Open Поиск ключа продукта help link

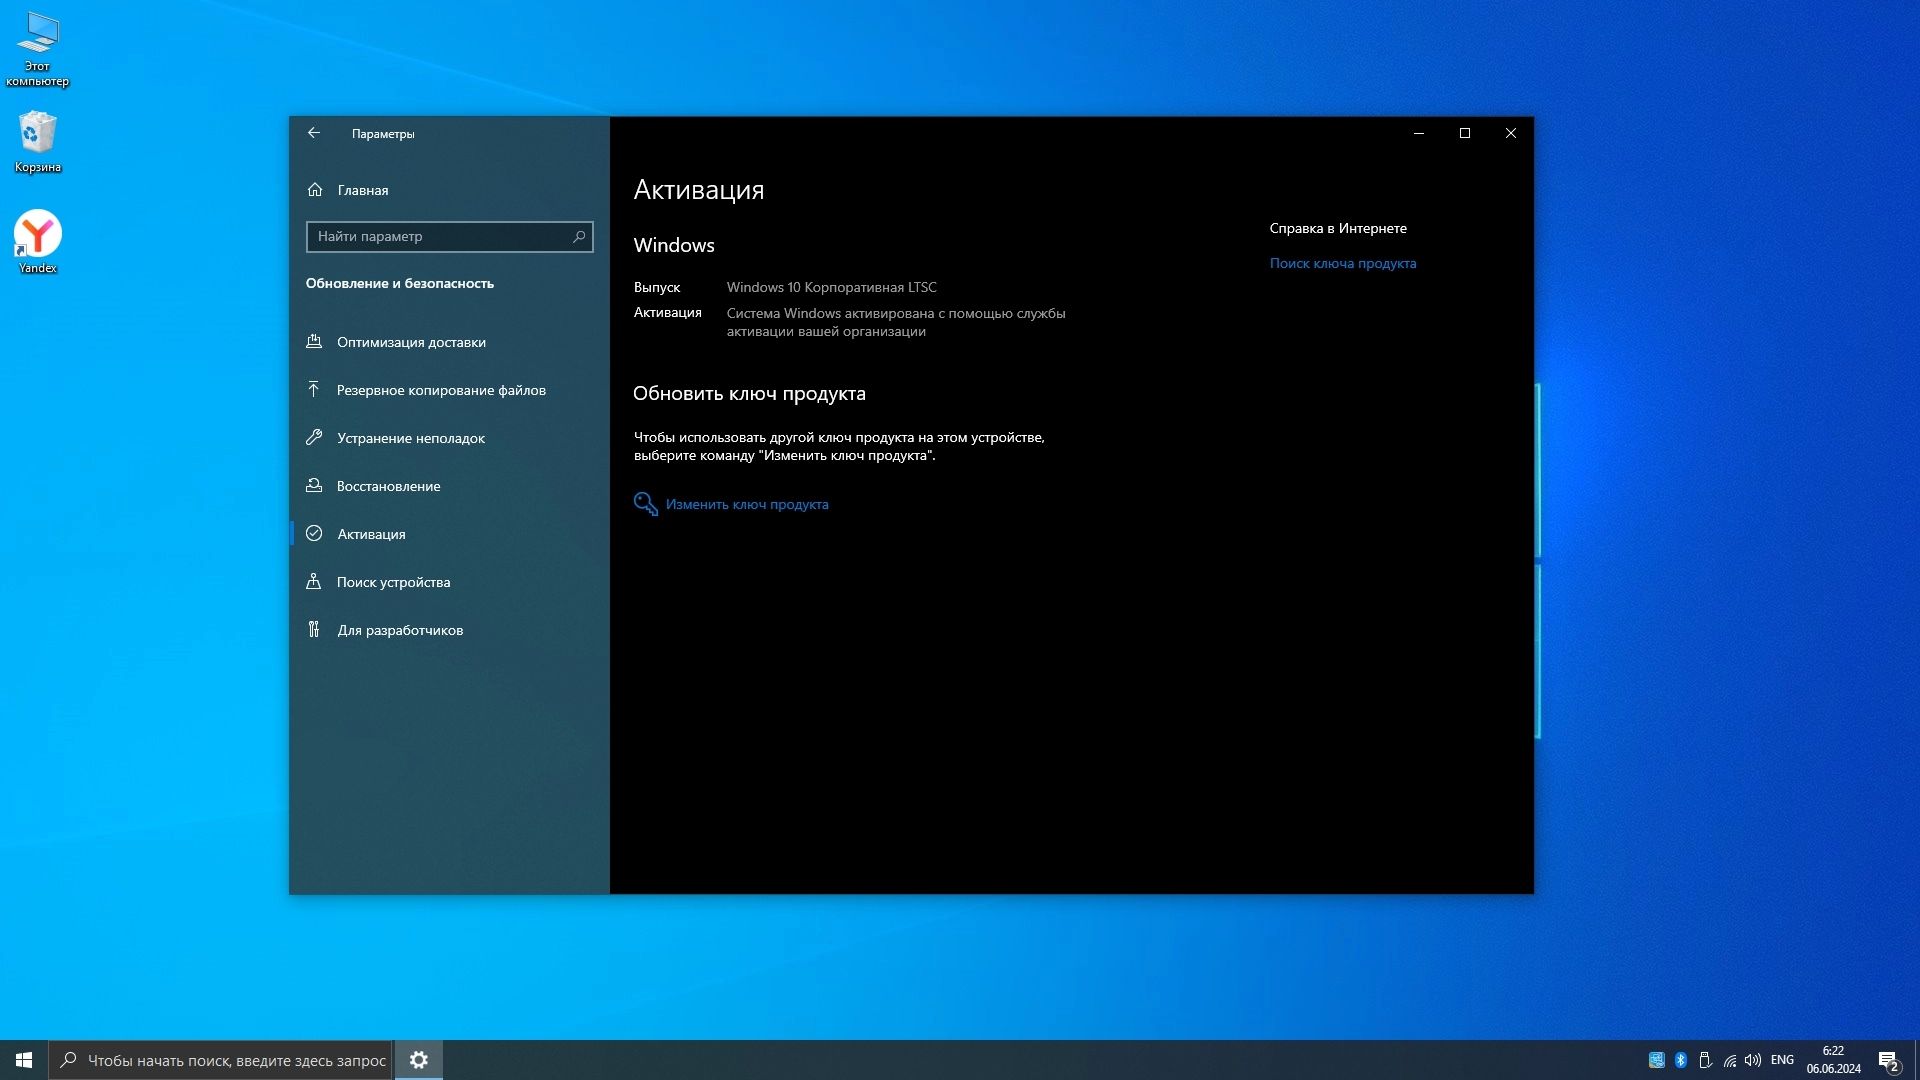pos(1342,264)
